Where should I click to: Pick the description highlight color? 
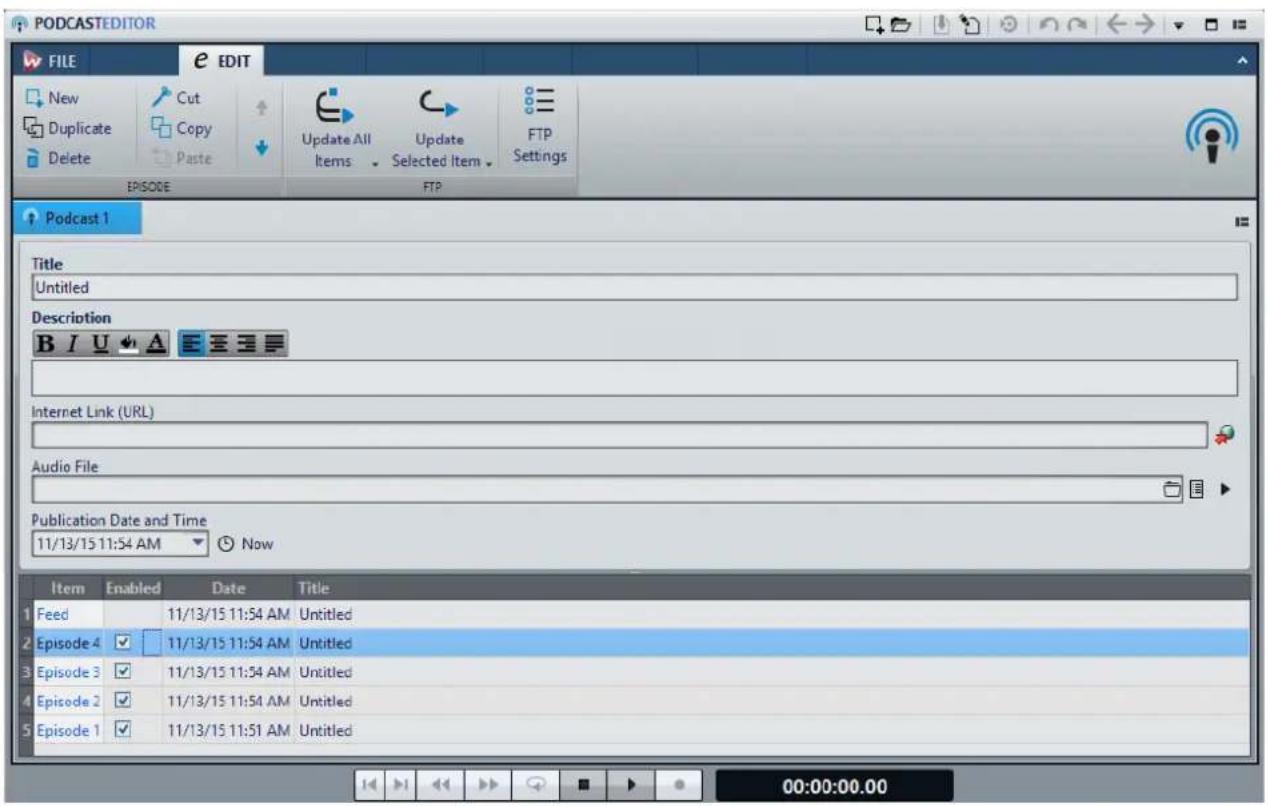(129, 344)
